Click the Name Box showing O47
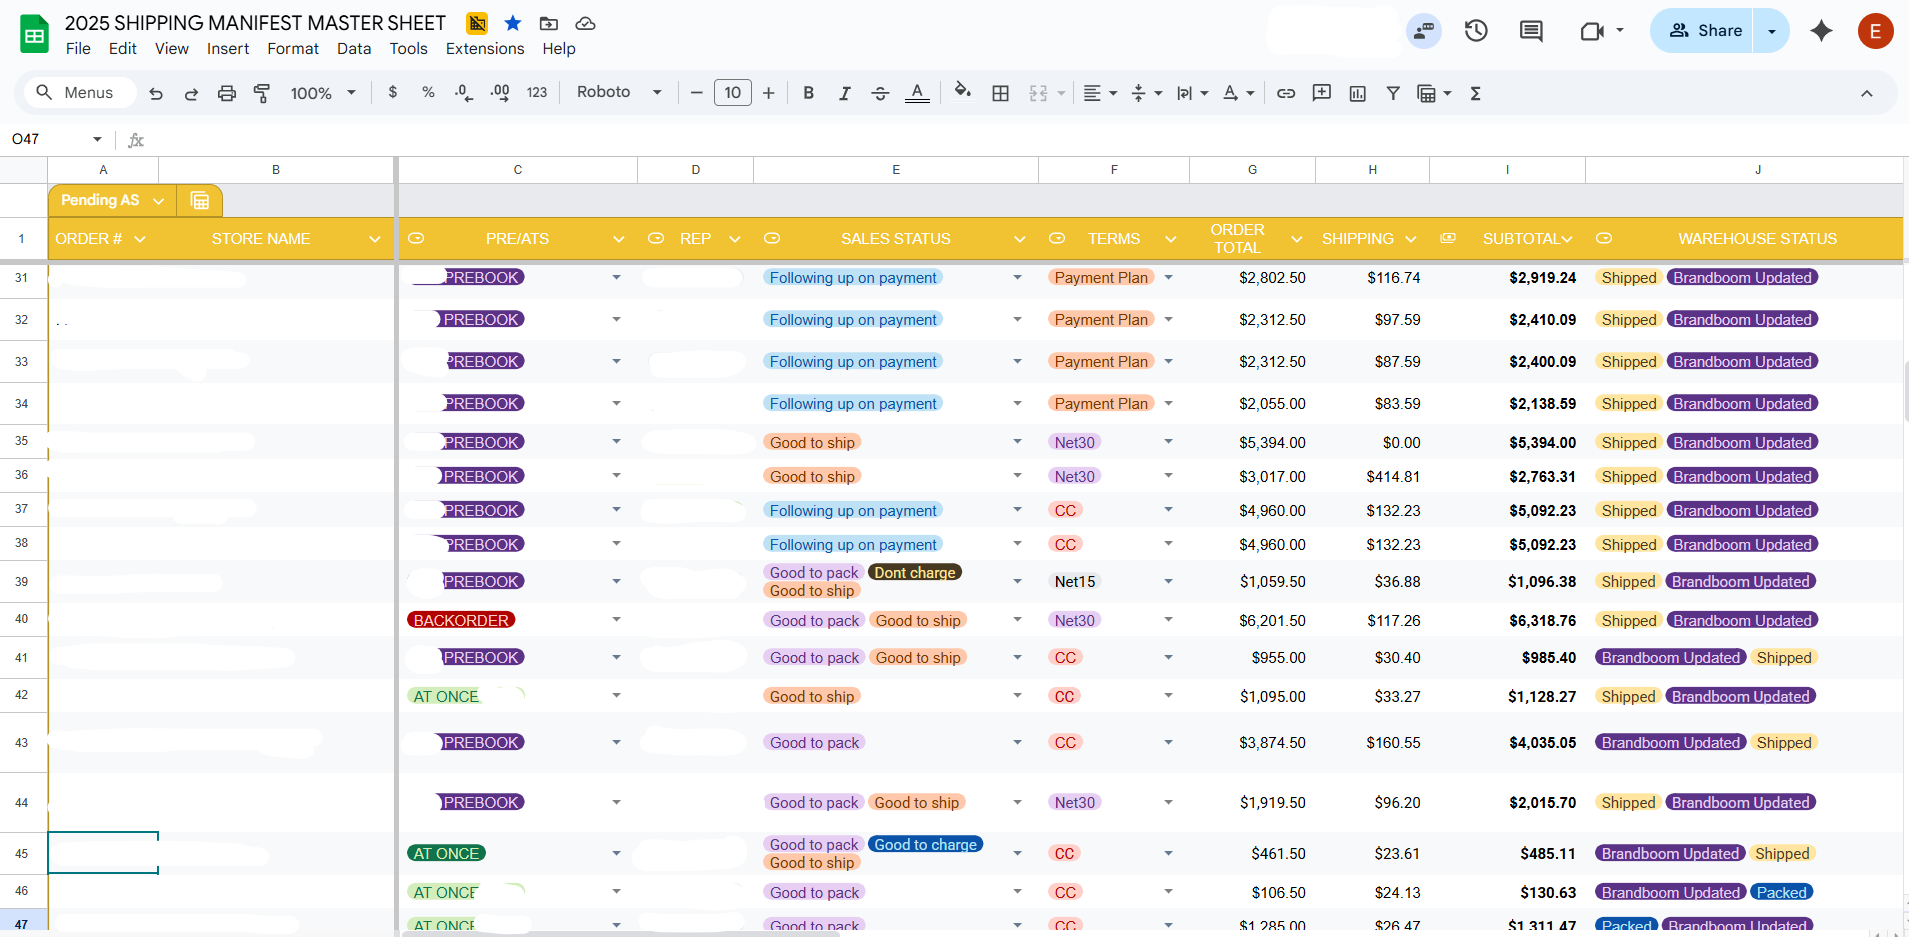 pos(56,139)
